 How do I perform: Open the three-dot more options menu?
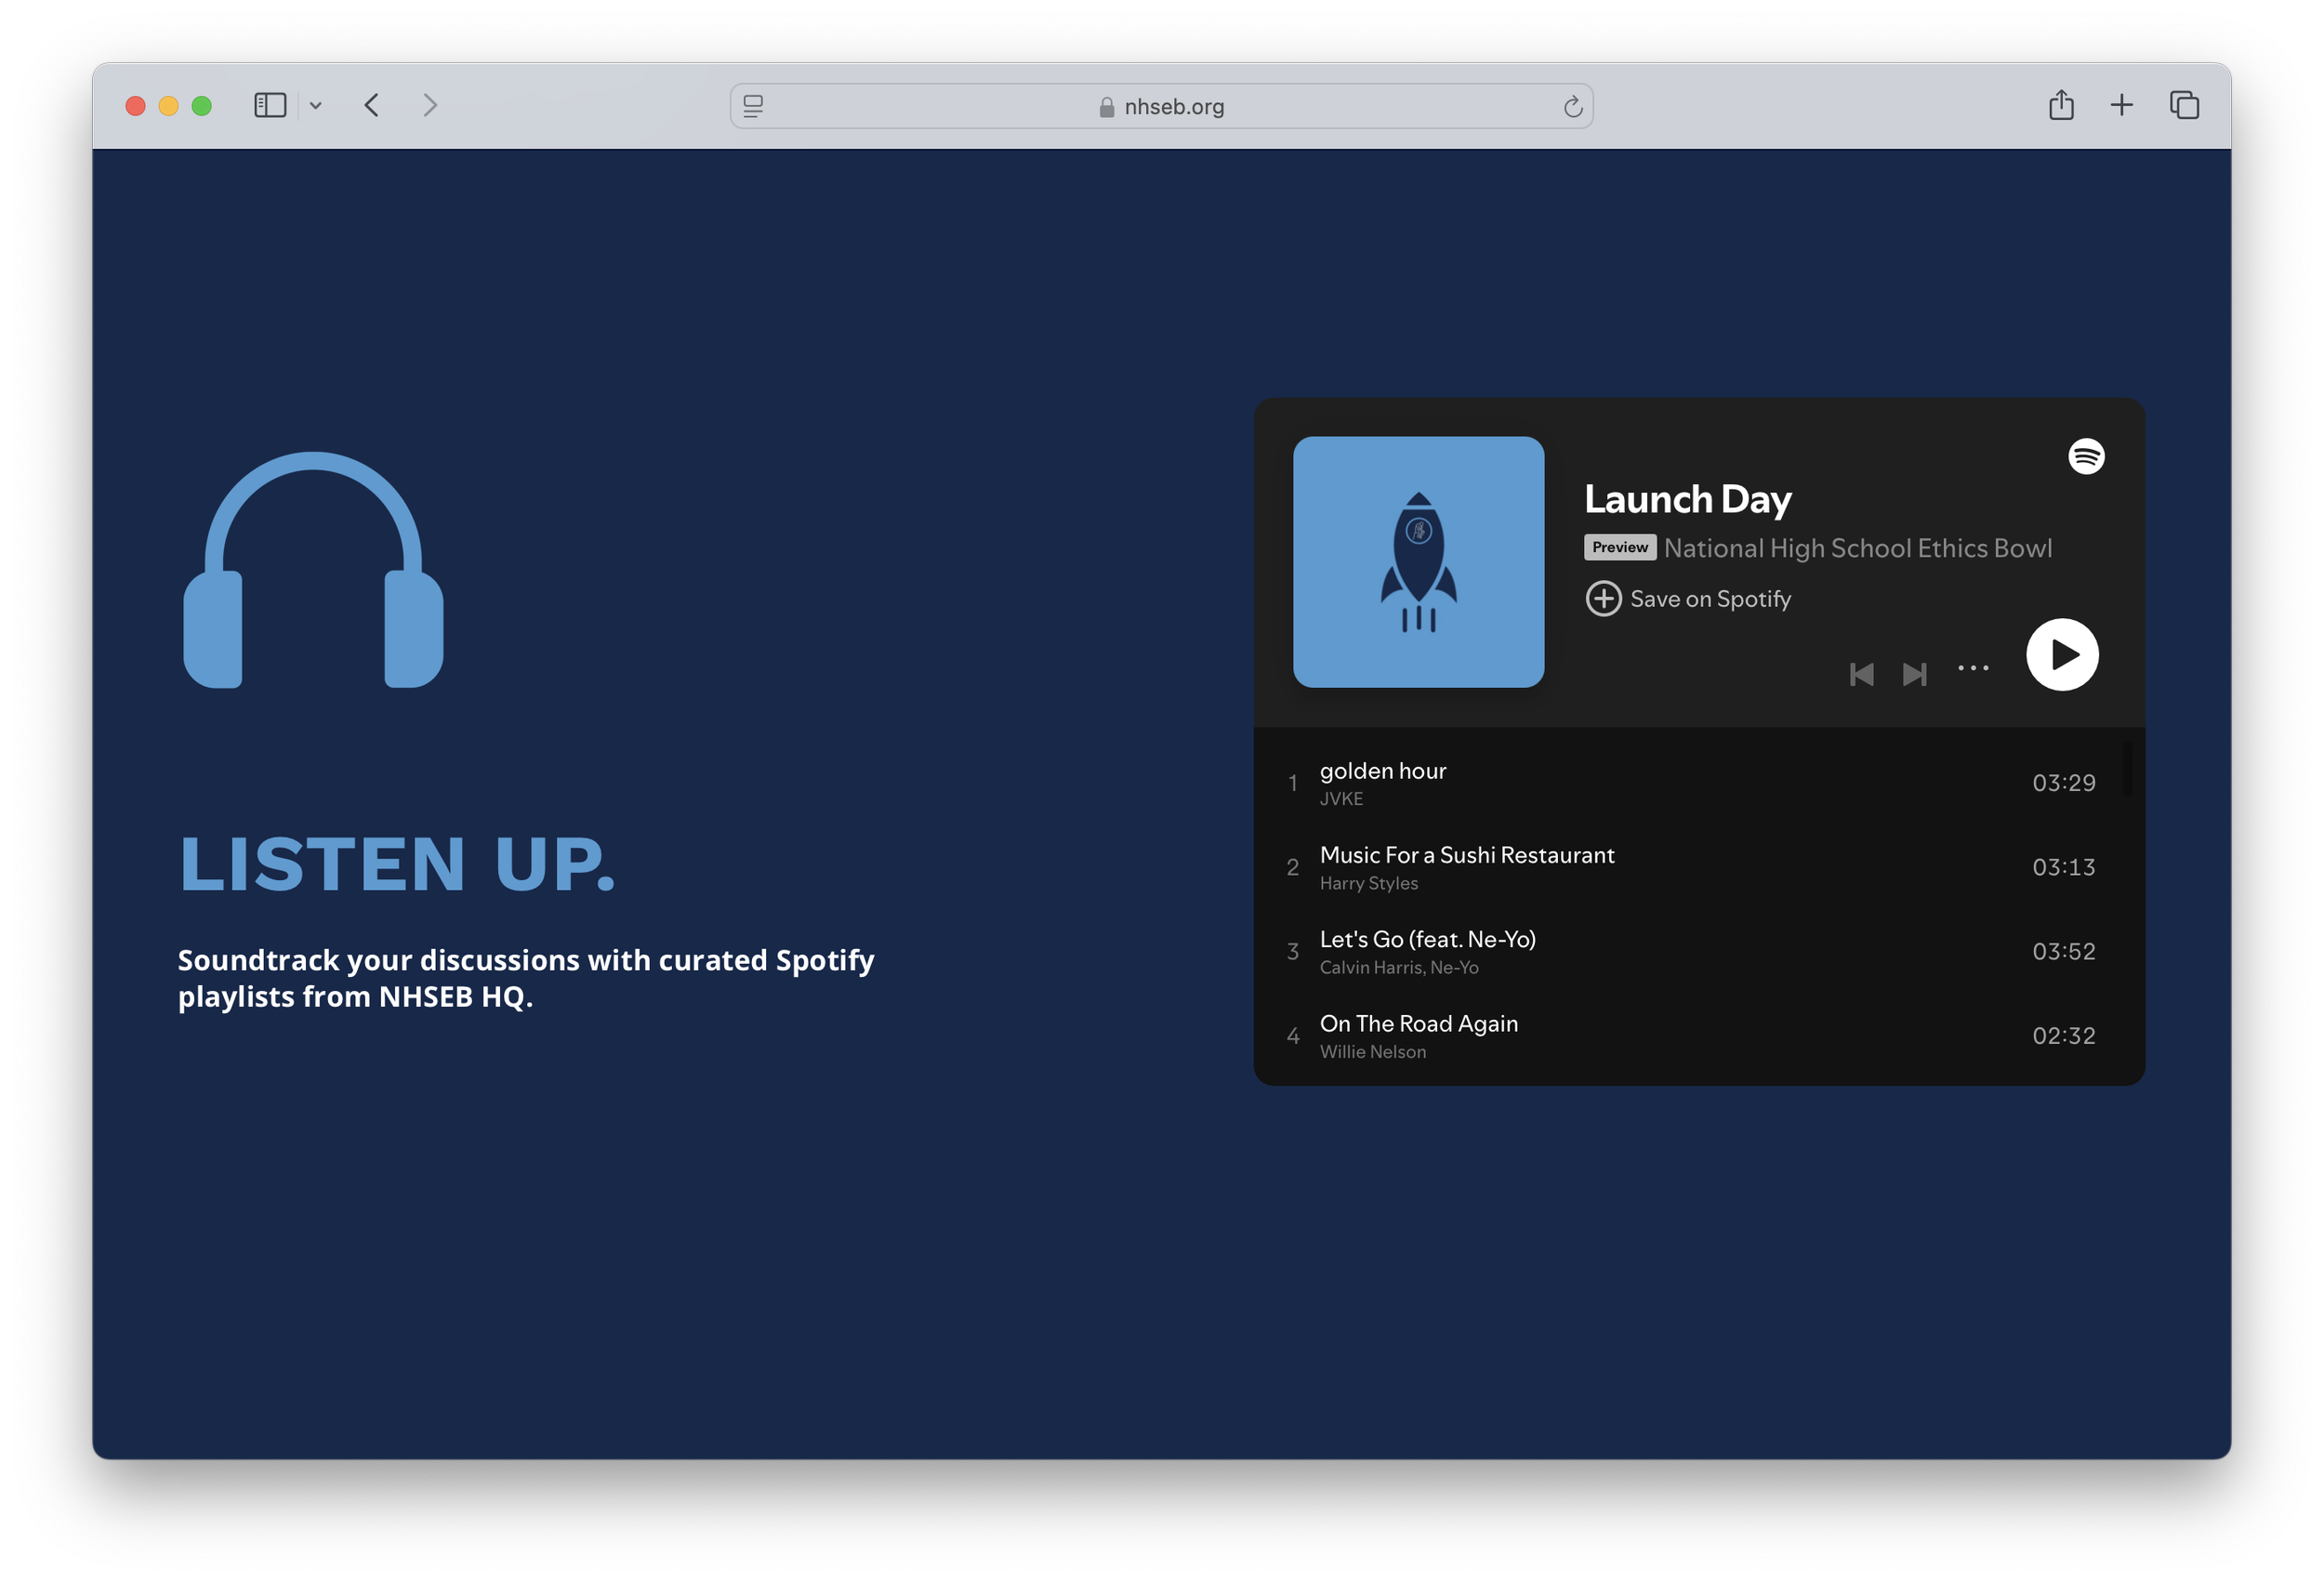pos(1972,668)
